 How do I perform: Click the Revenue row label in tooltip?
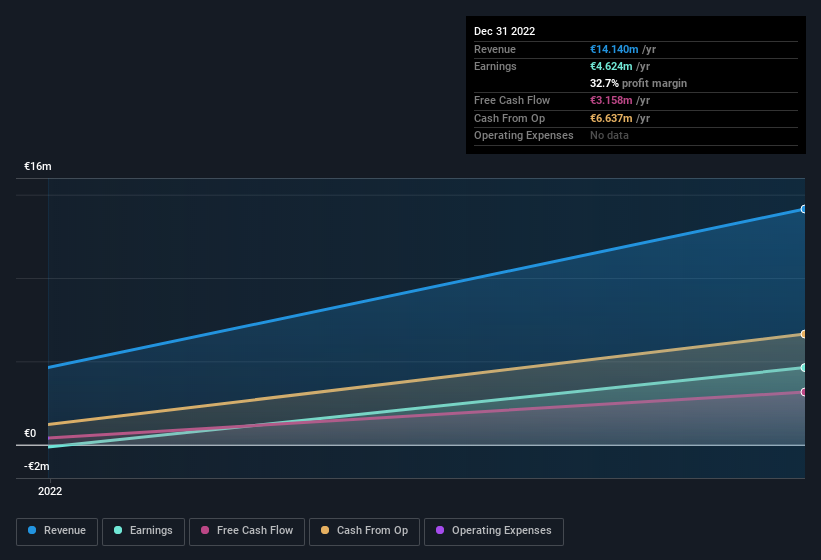[495, 49]
